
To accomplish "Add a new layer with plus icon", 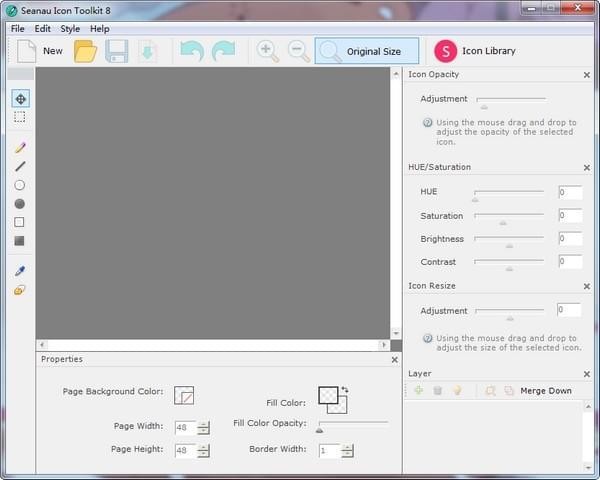I will (419, 390).
